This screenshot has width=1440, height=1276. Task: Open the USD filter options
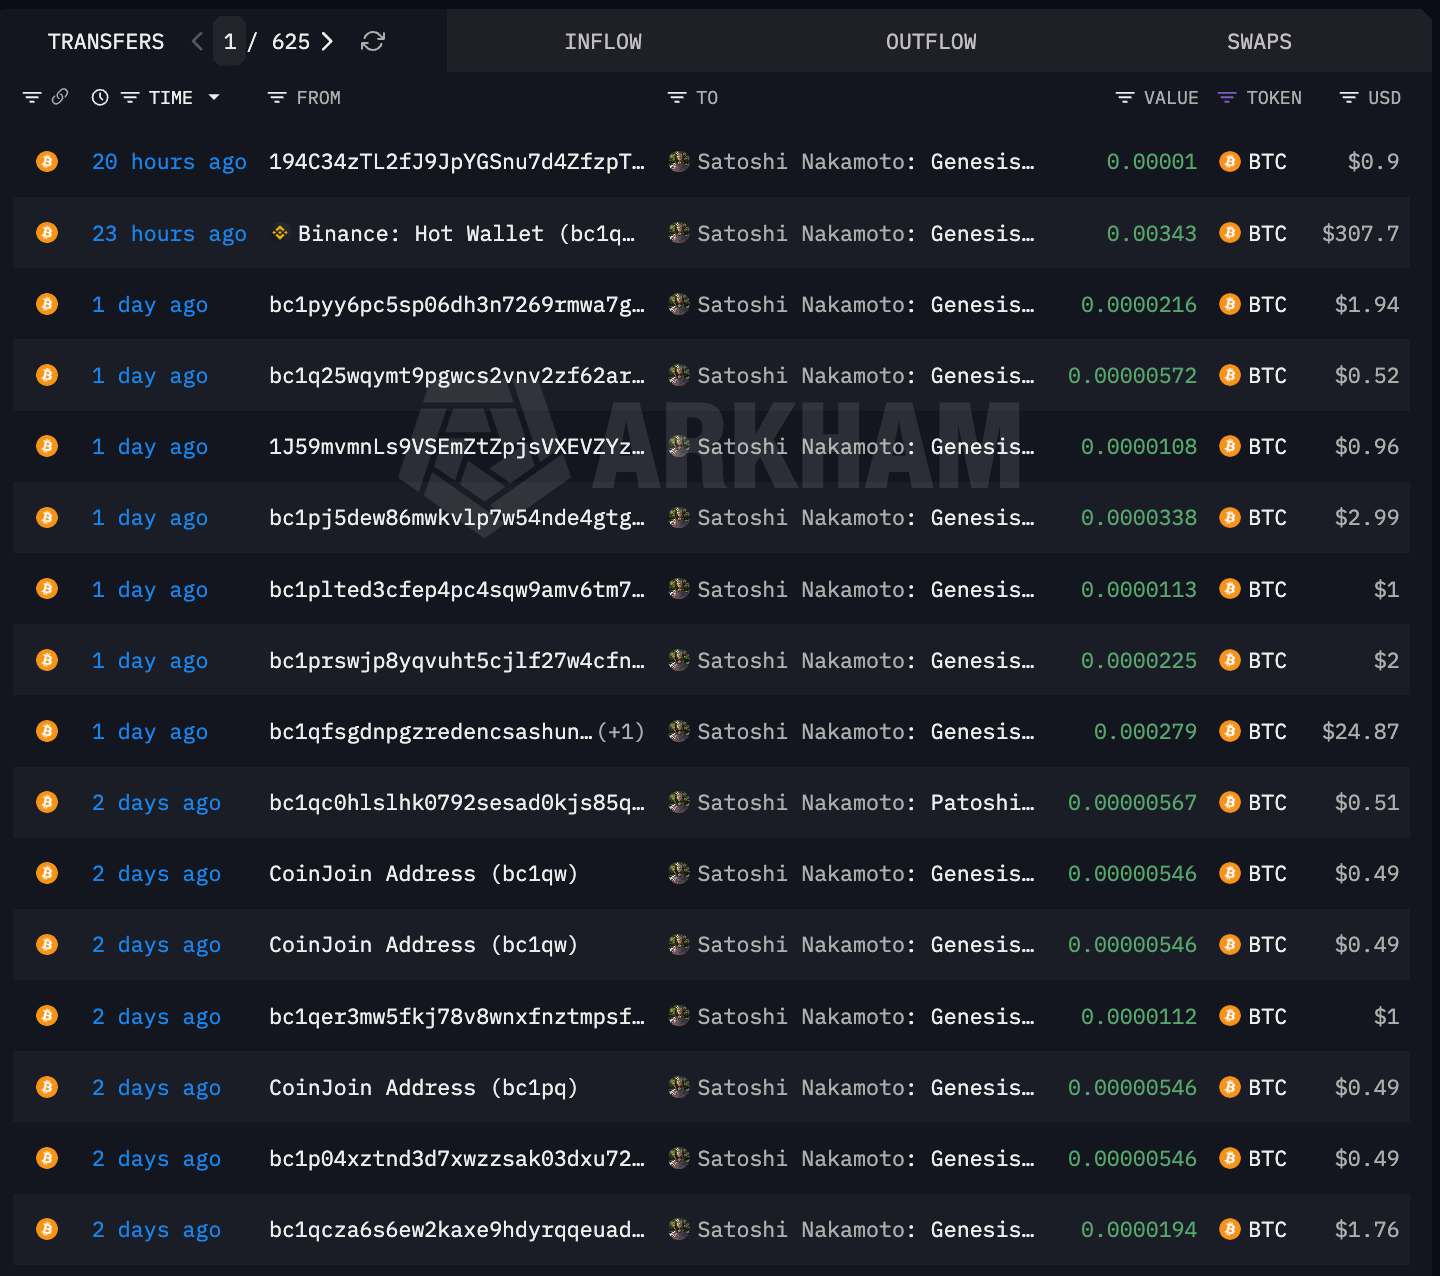[x=1349, y=97]
